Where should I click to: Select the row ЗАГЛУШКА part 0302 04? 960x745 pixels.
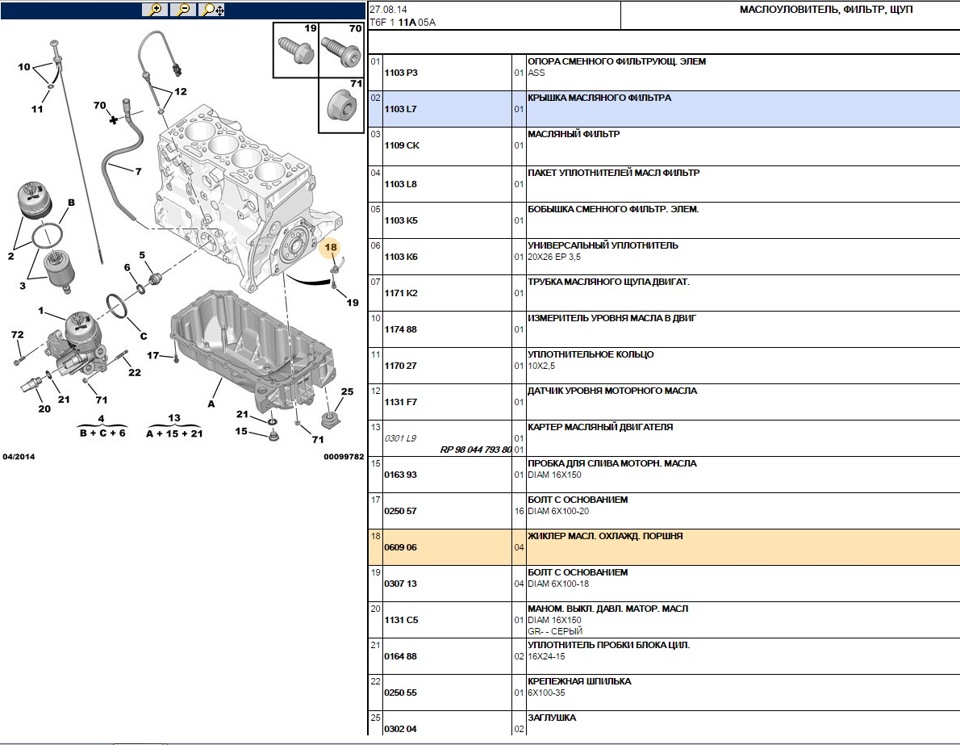point(664,724)
